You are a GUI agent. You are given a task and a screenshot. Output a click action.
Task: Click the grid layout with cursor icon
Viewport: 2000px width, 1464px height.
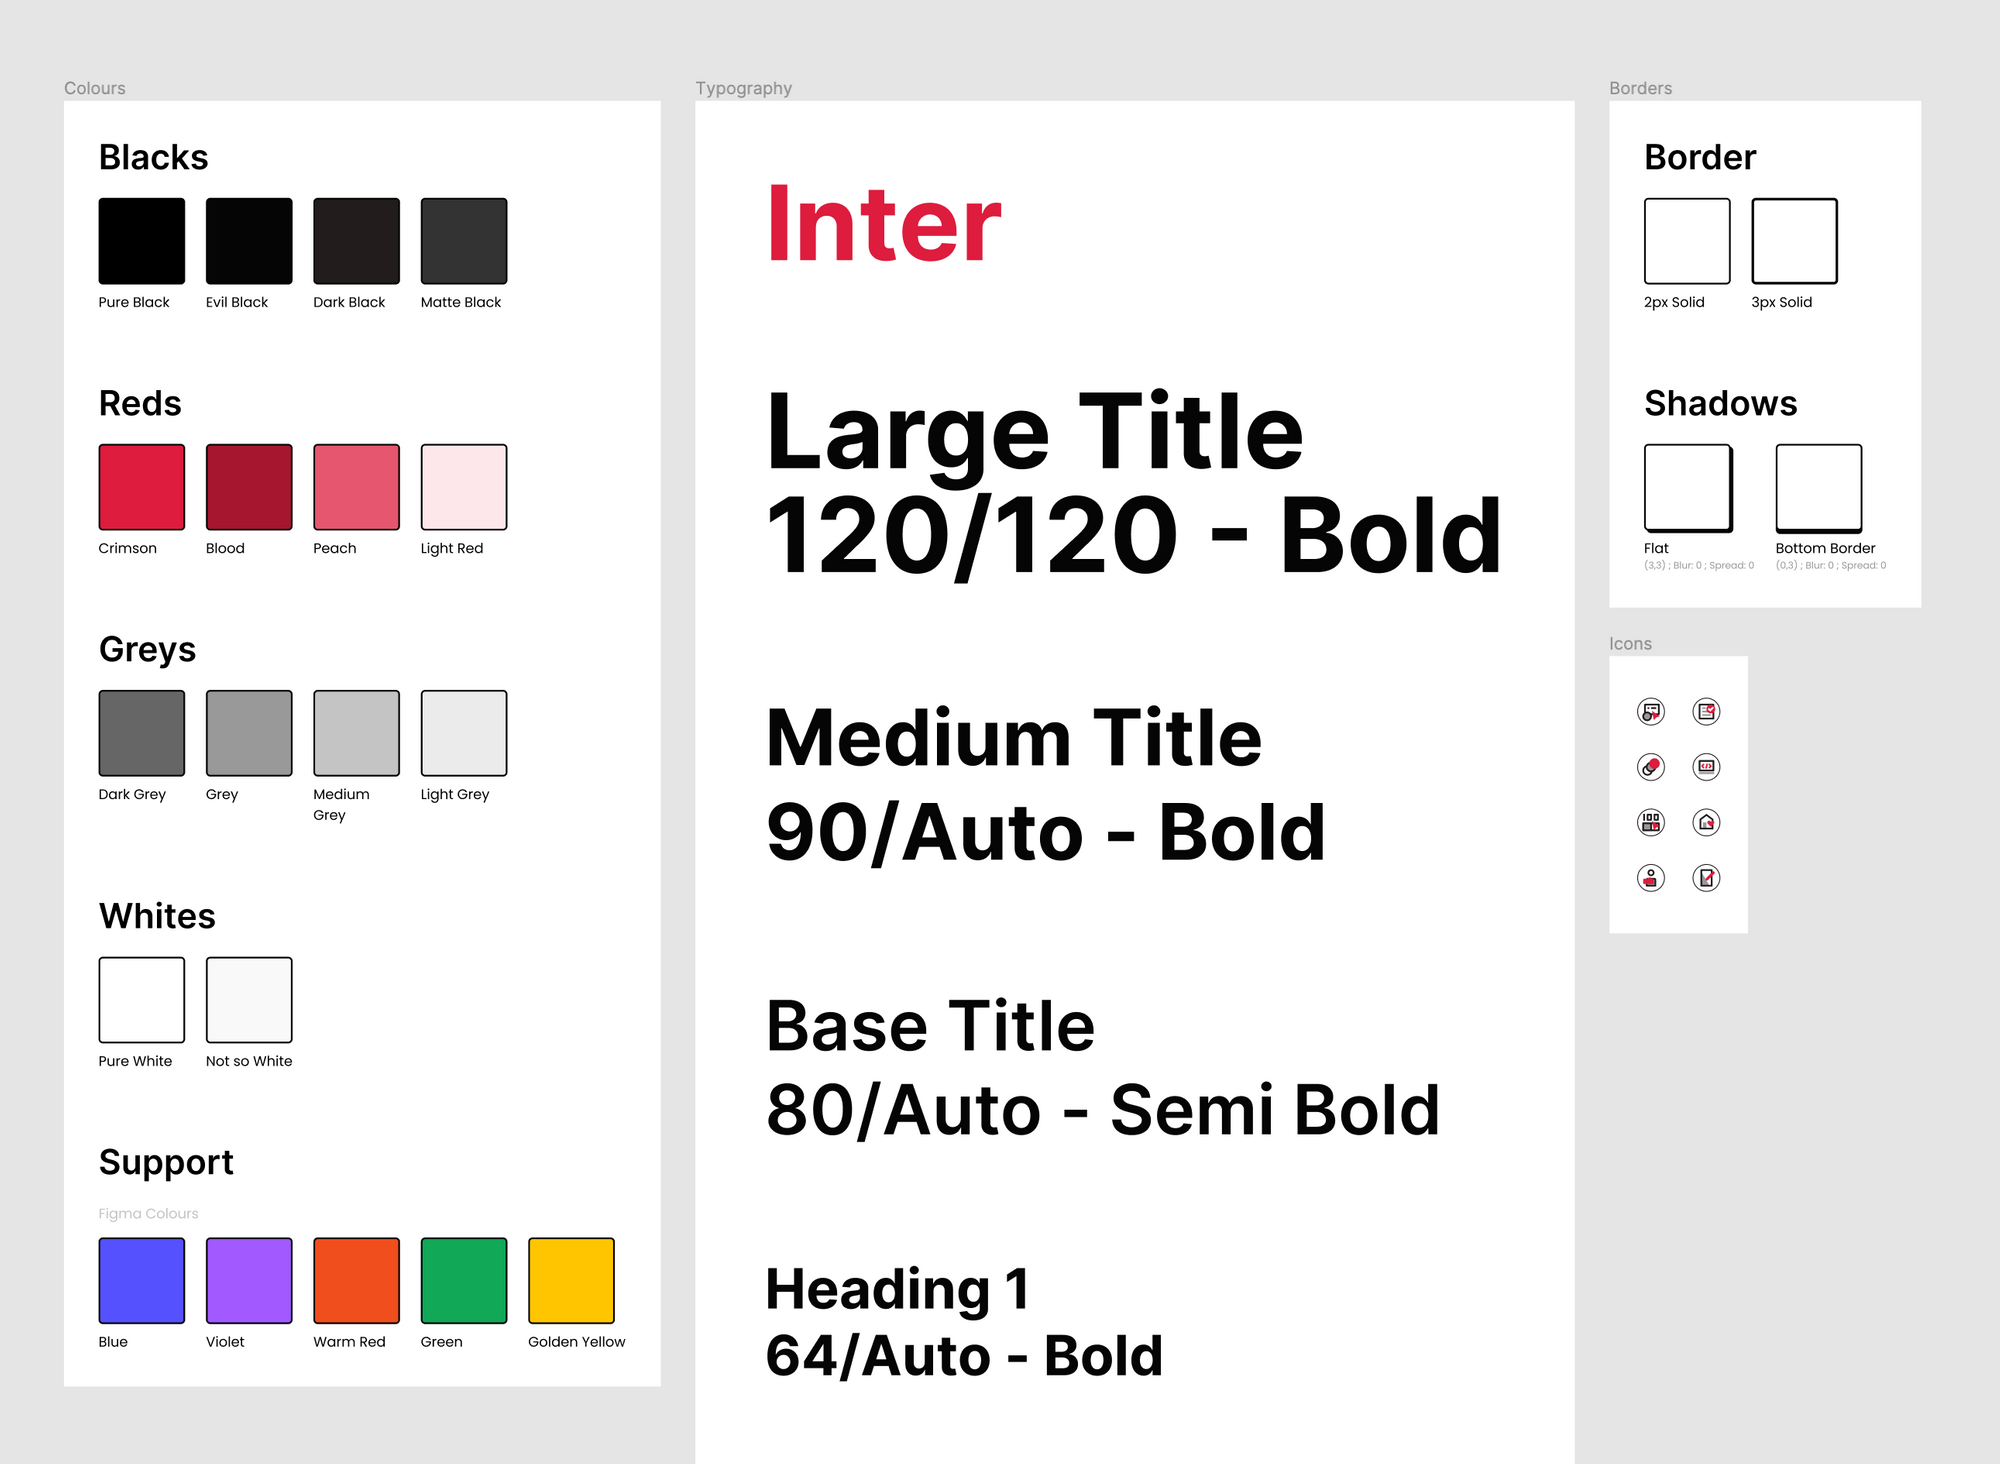pos(1651,822)
